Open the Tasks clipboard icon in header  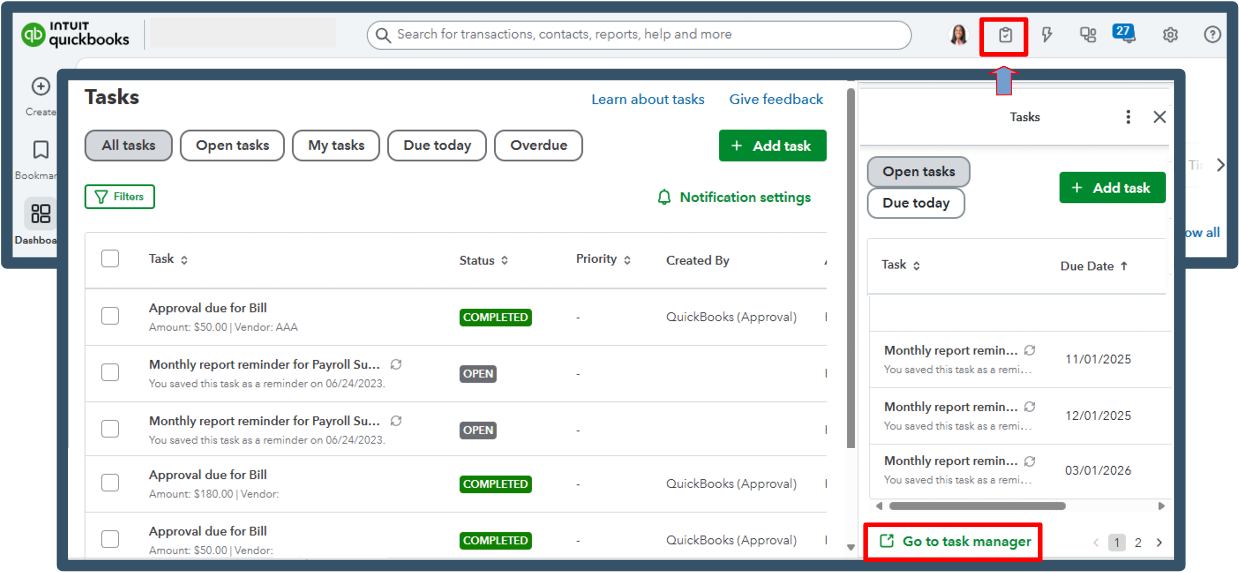click(x=1005, y=35)
